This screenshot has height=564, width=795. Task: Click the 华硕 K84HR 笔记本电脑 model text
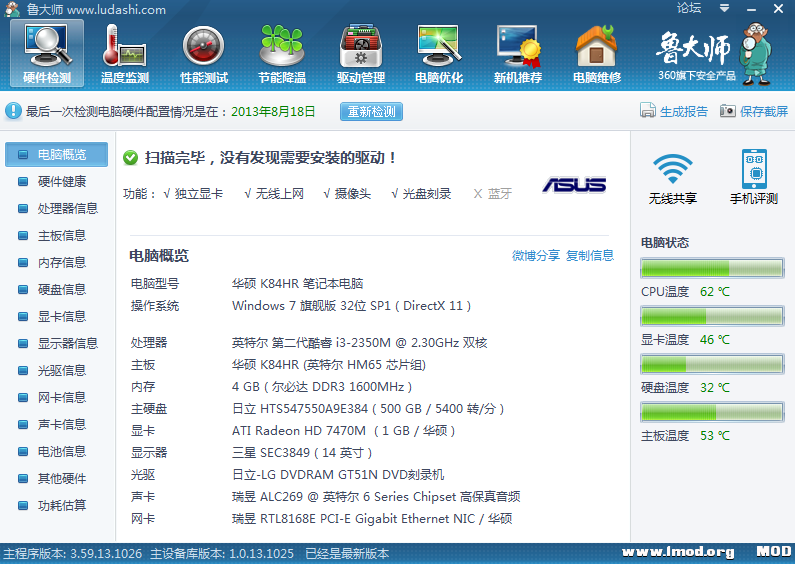click(x=298, y=284)
